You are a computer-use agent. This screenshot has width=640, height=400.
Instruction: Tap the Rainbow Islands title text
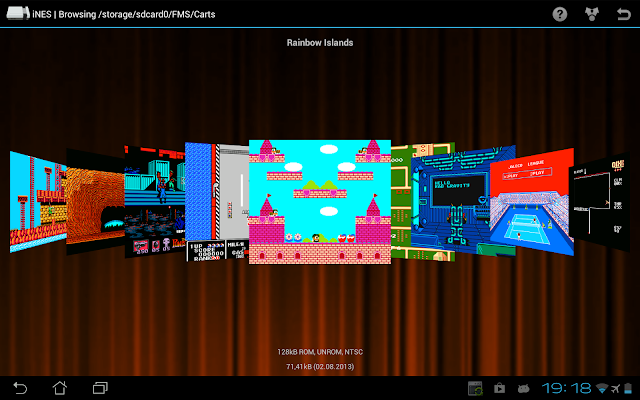[320, 42]
